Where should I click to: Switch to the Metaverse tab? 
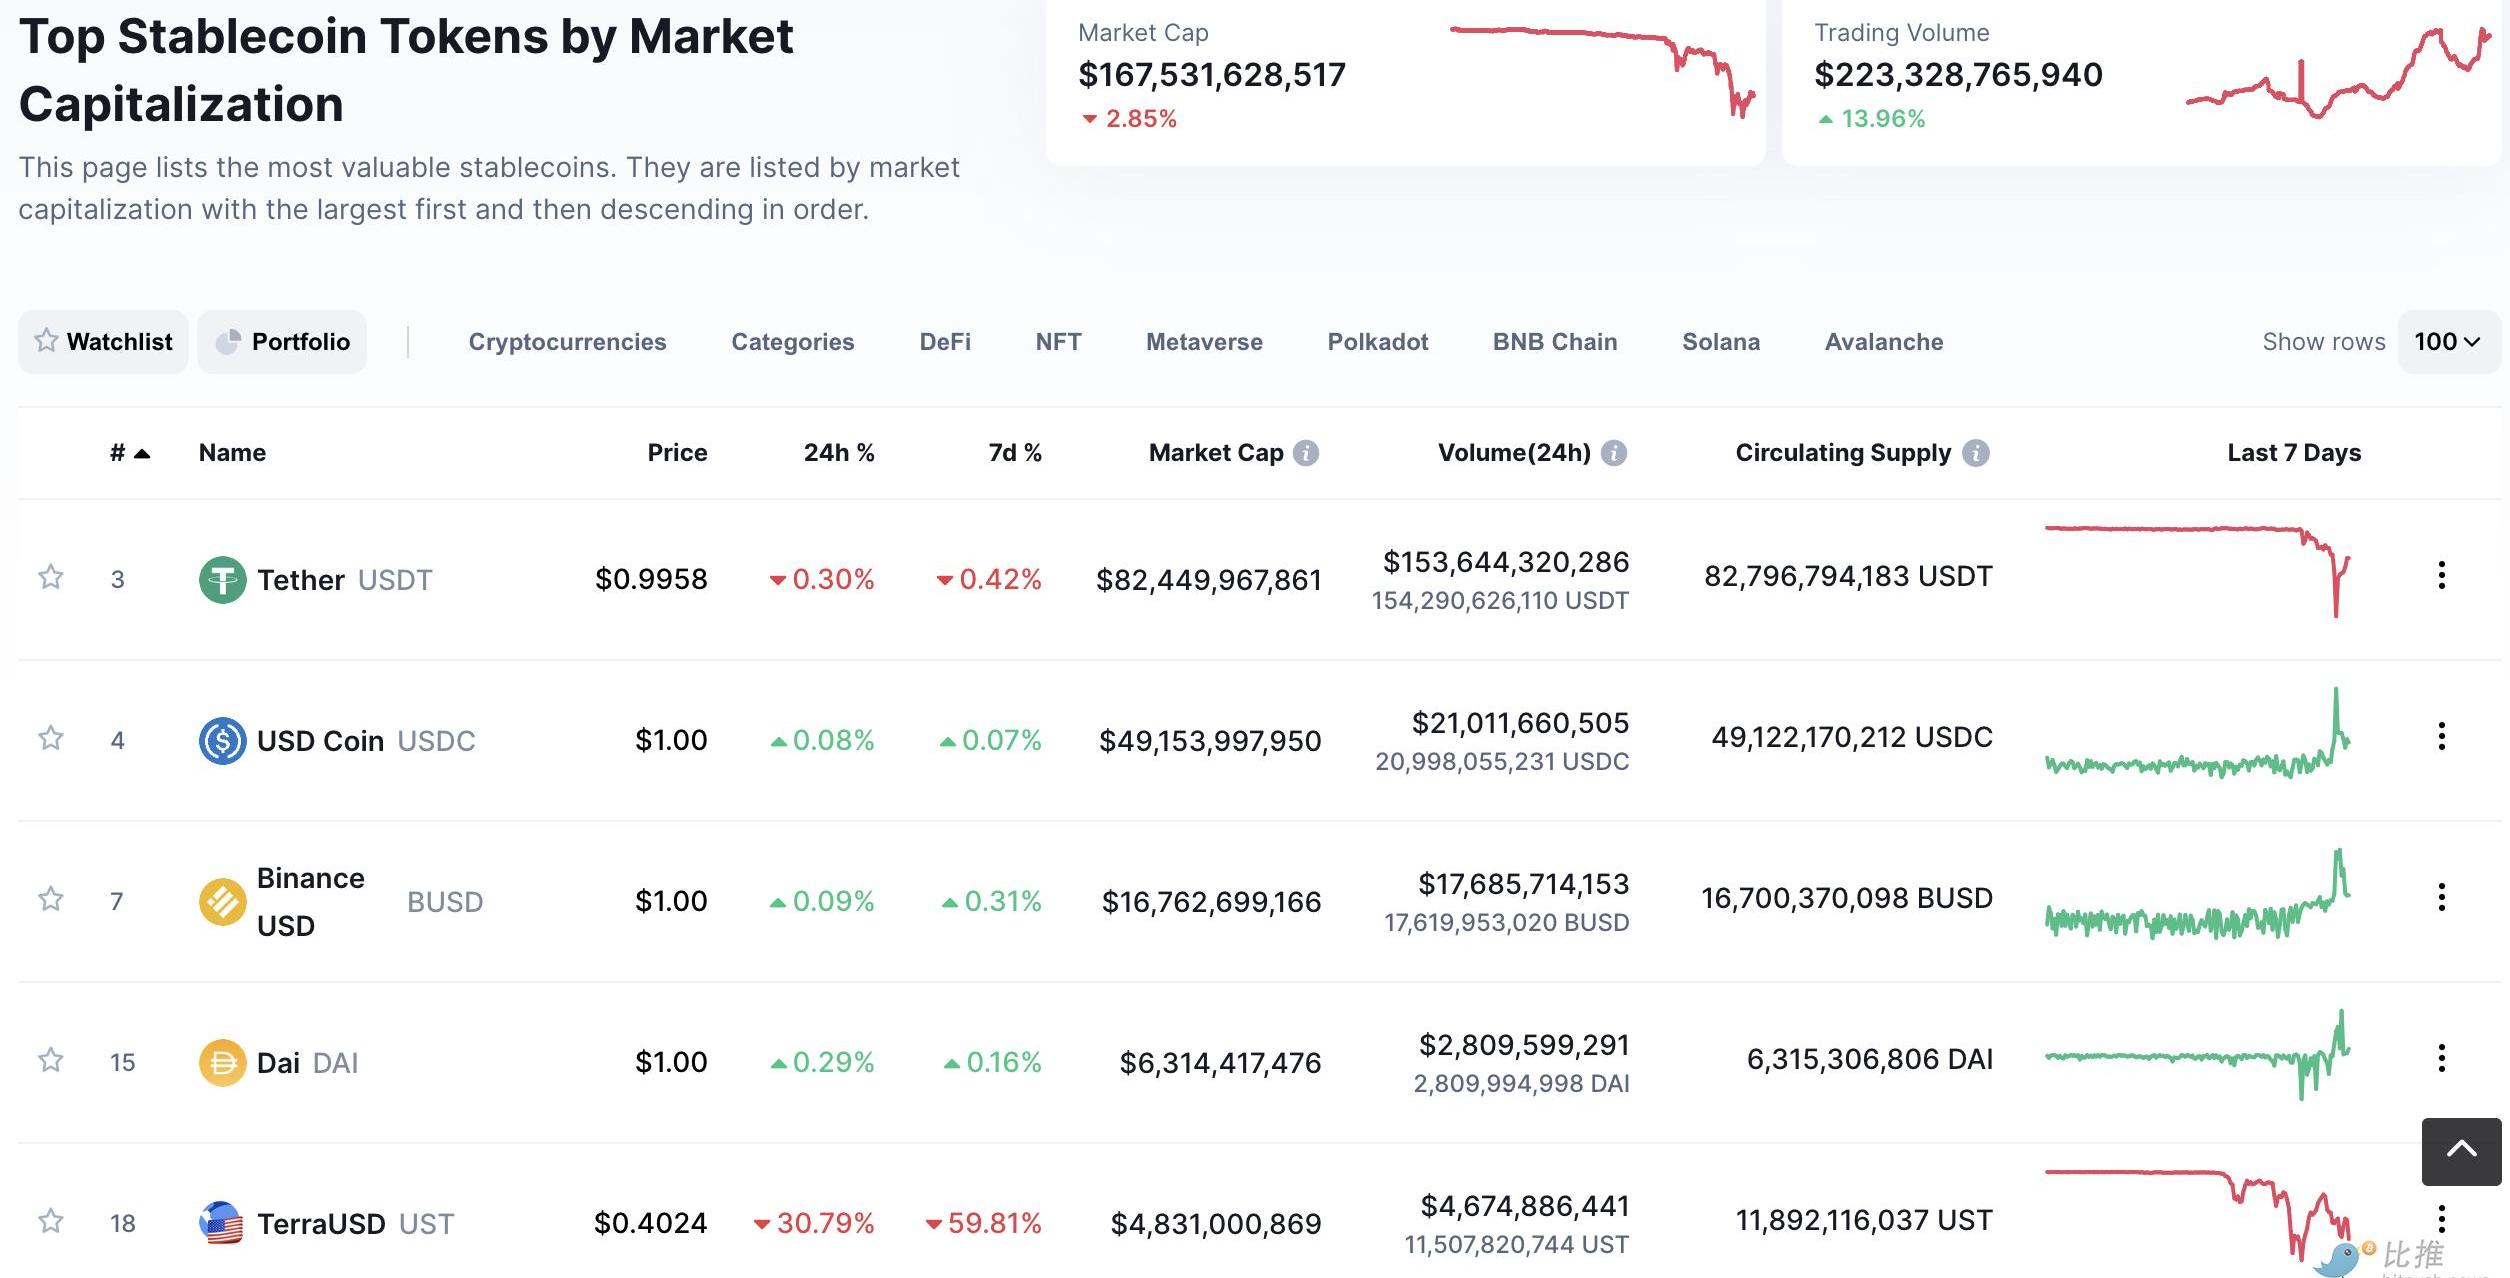pos(1204,342)
